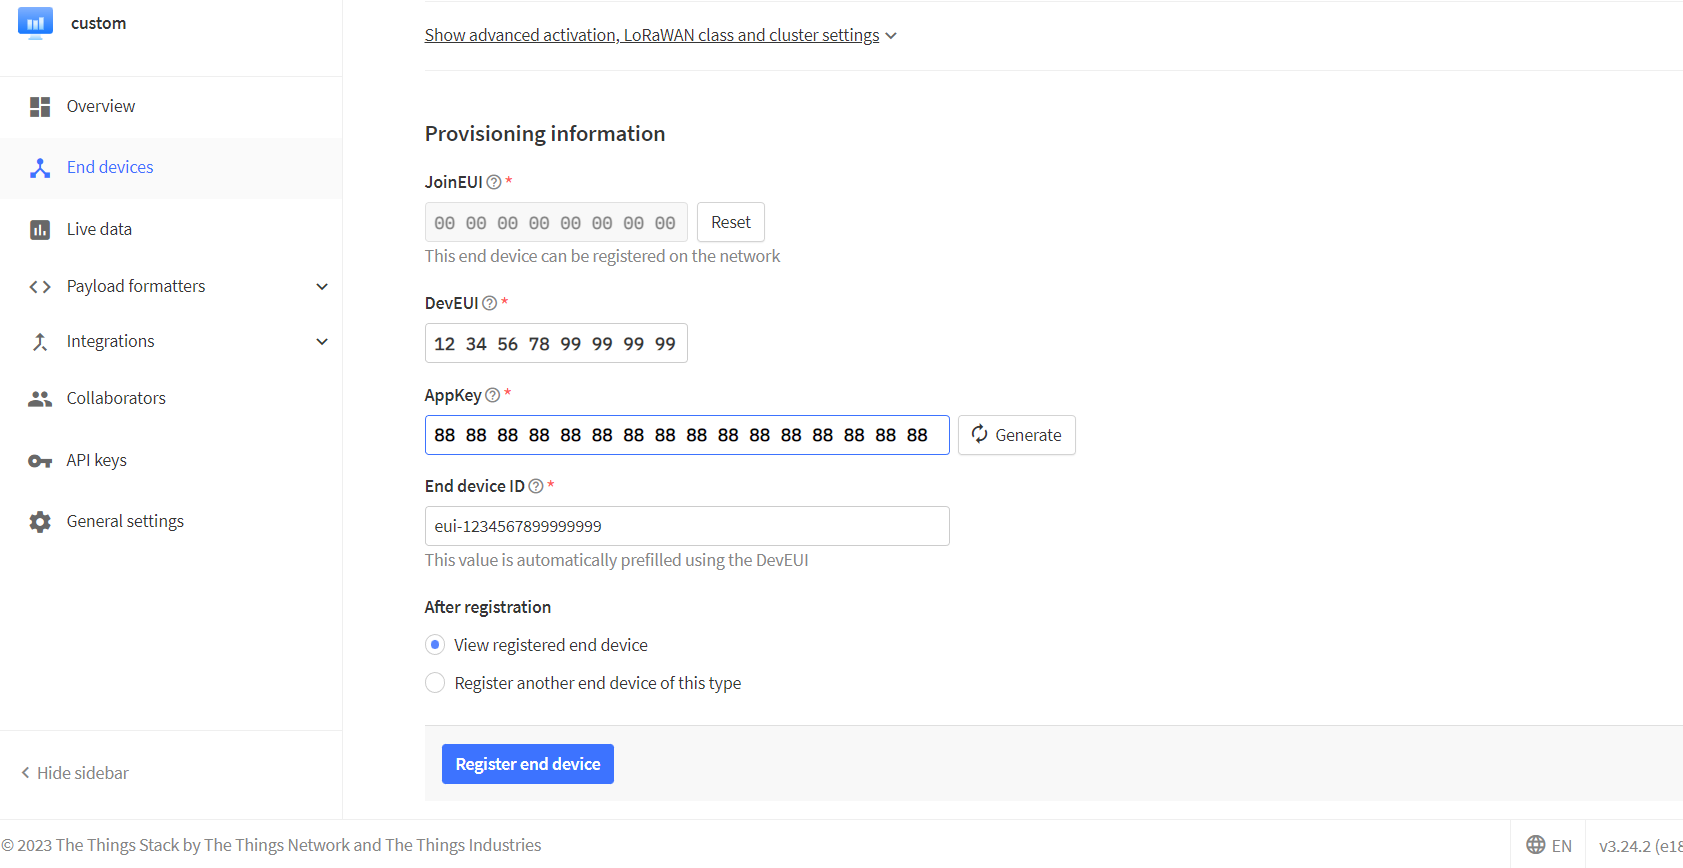The image size is (1683, 868).
Task: Select Register another end device of this type
Action: tap(435, 683)
